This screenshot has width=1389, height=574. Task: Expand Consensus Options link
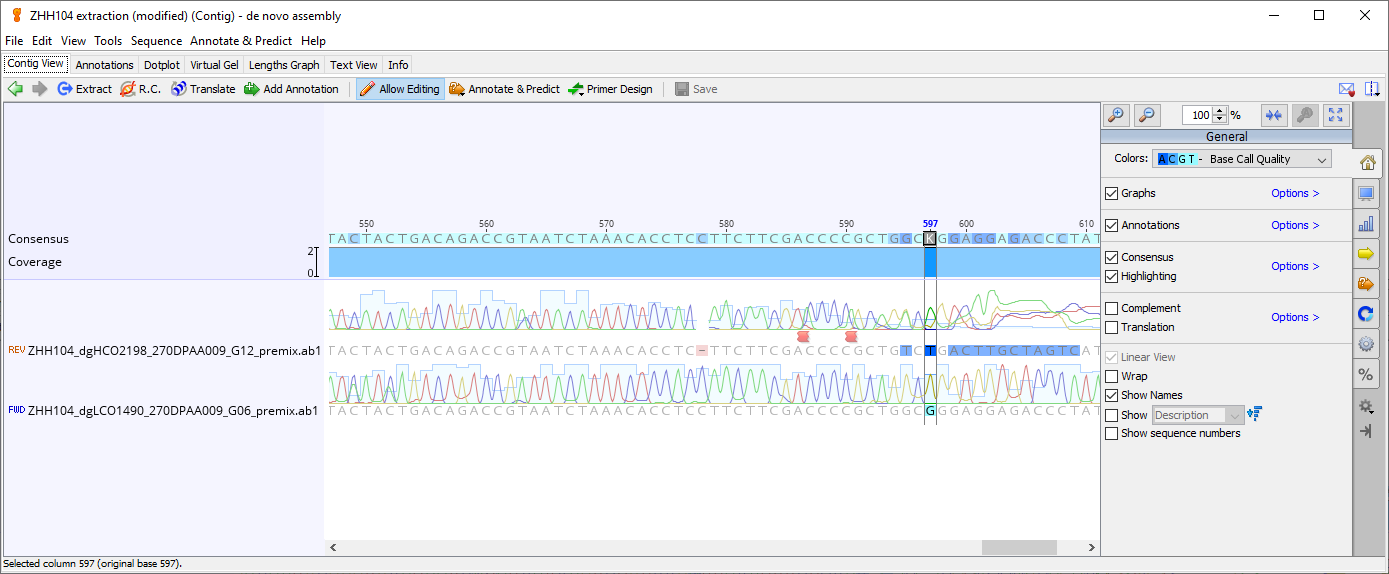(x=1295, y=266)
